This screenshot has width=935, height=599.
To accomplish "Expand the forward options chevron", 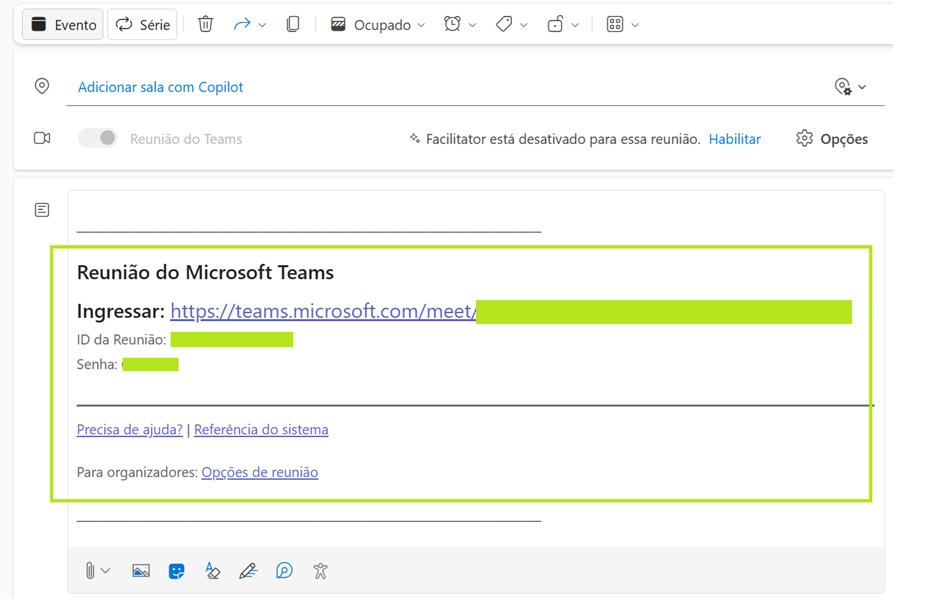I will coord(262,25).
